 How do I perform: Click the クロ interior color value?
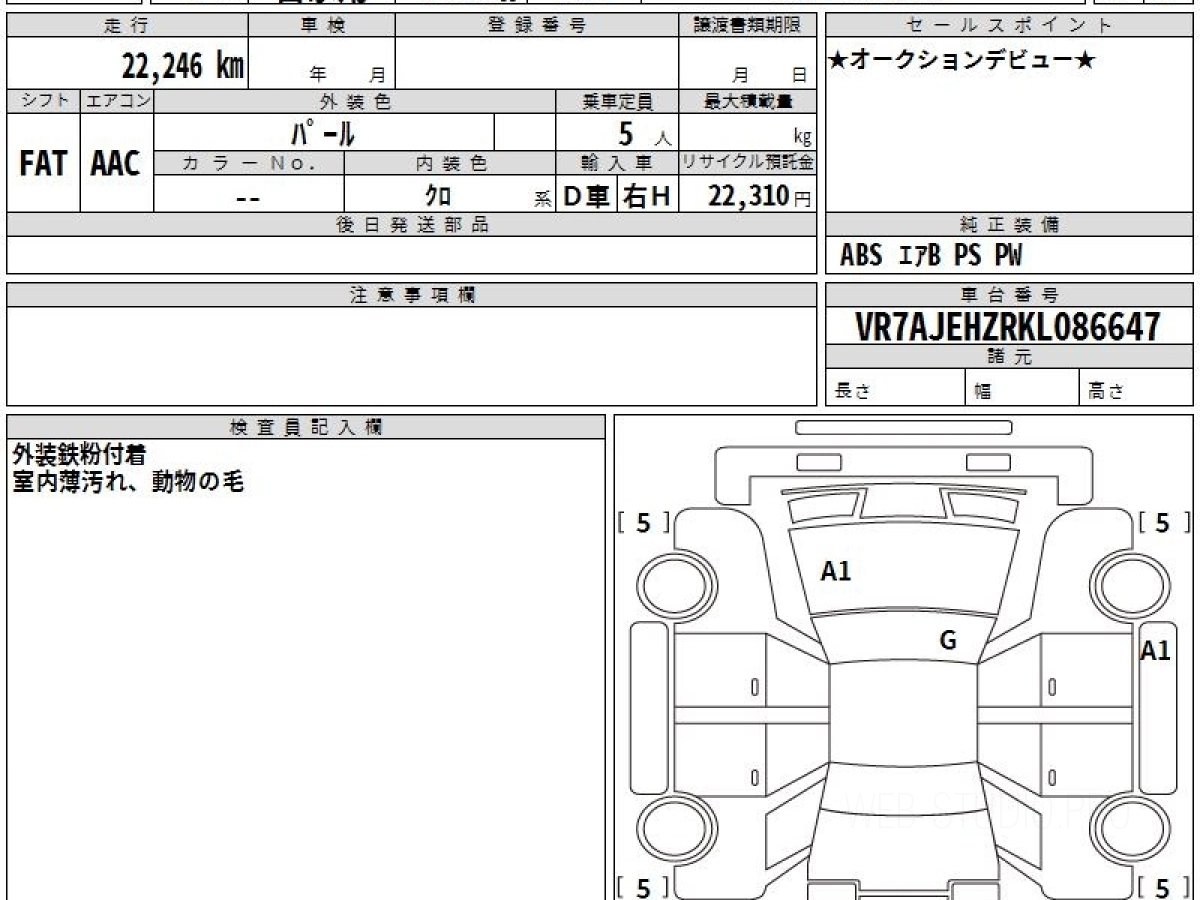(438, 197)
